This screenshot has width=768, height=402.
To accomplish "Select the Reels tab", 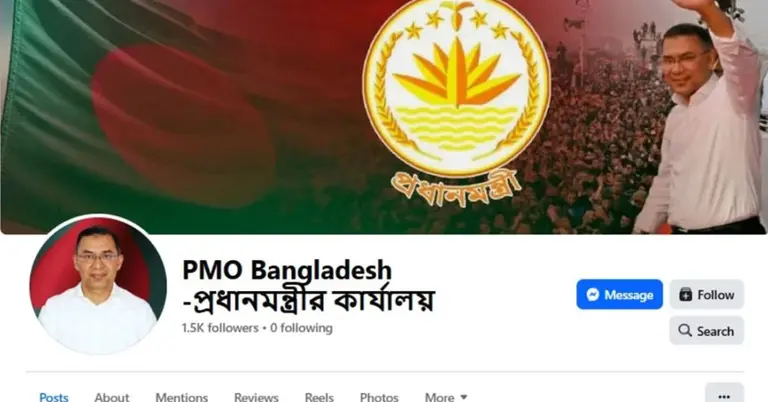I will pos(319,397).
